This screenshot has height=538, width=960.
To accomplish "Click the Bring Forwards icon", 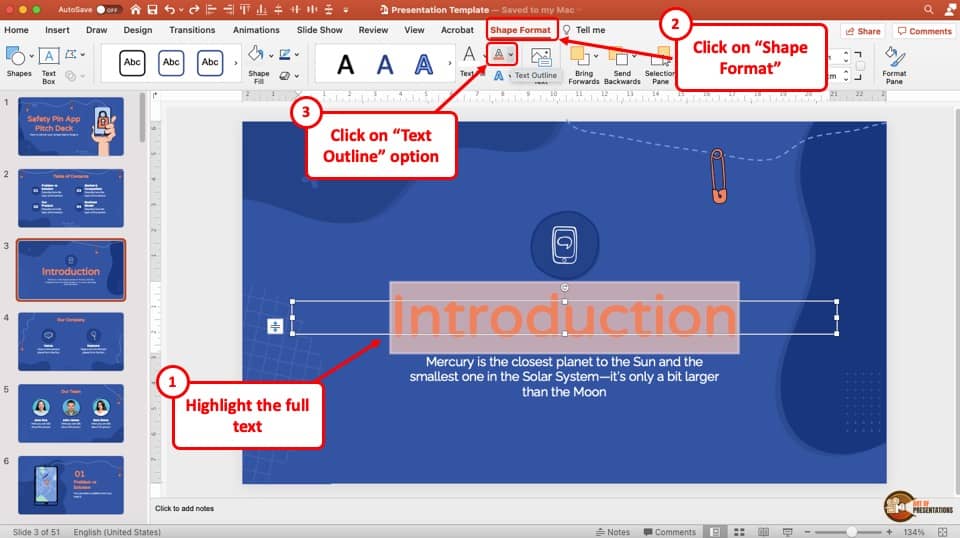I will [x=580, y=56].
